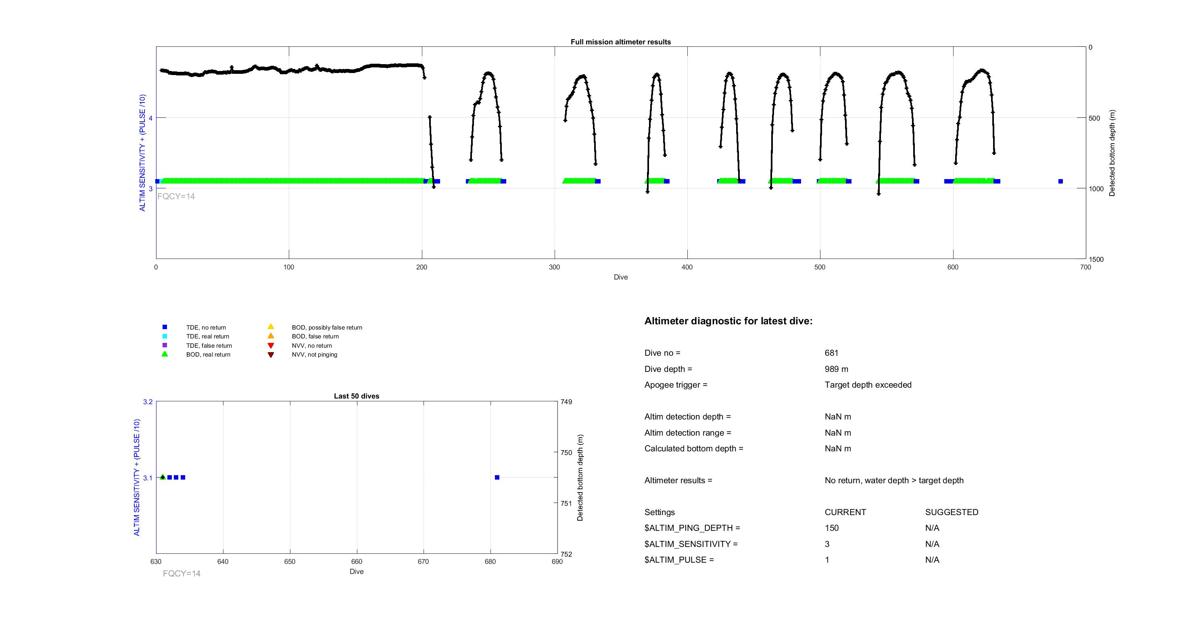Click the 'Settings' column header
The width and height of the screenshot is (1200, 622).
(660, 512)
